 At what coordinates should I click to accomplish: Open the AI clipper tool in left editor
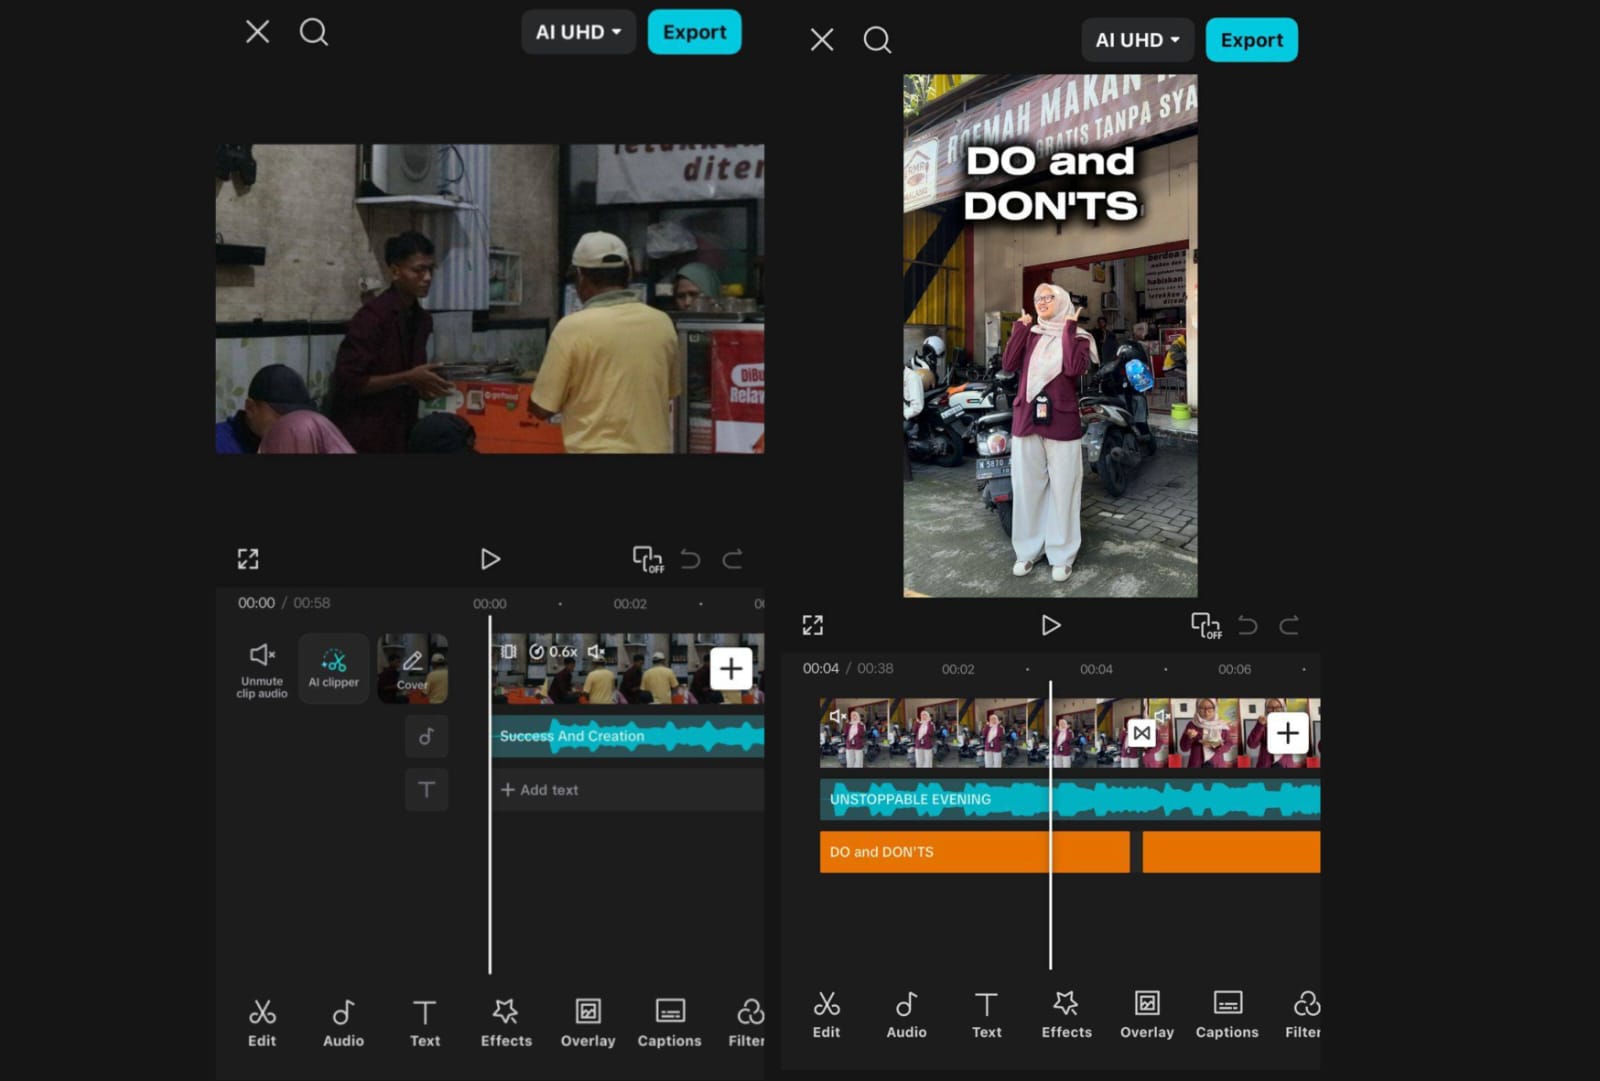tap(333, 668)
